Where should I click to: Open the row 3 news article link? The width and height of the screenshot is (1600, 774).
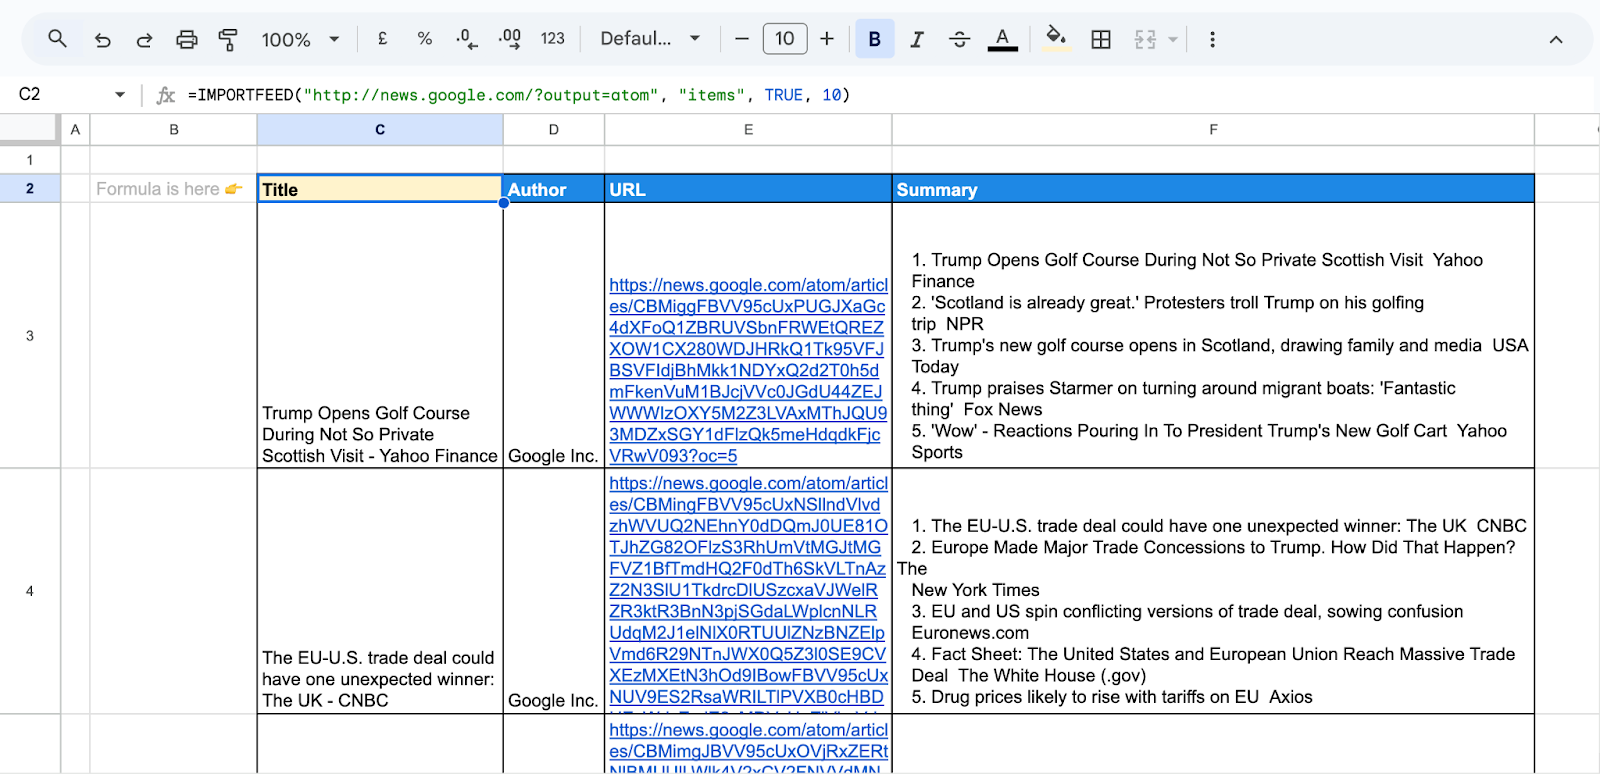[748, 370]
